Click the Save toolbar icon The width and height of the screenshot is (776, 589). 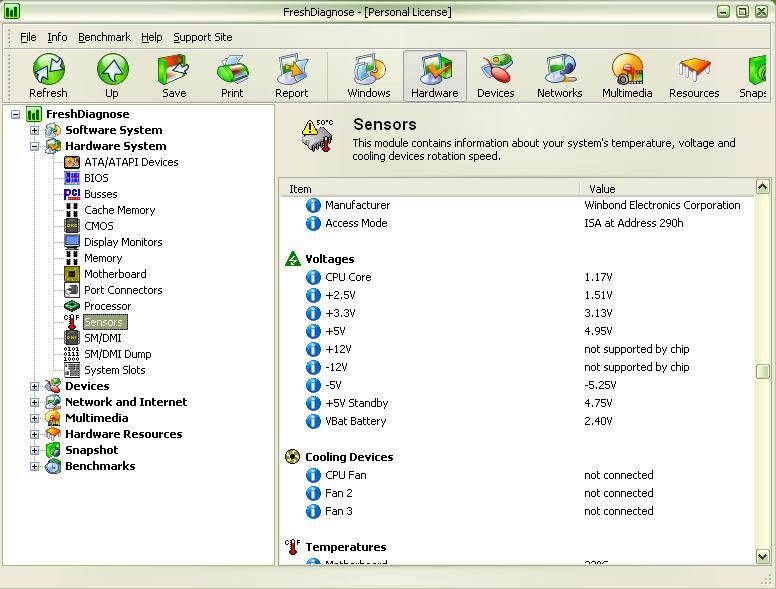pyautogui.click(x=174, y=70)
